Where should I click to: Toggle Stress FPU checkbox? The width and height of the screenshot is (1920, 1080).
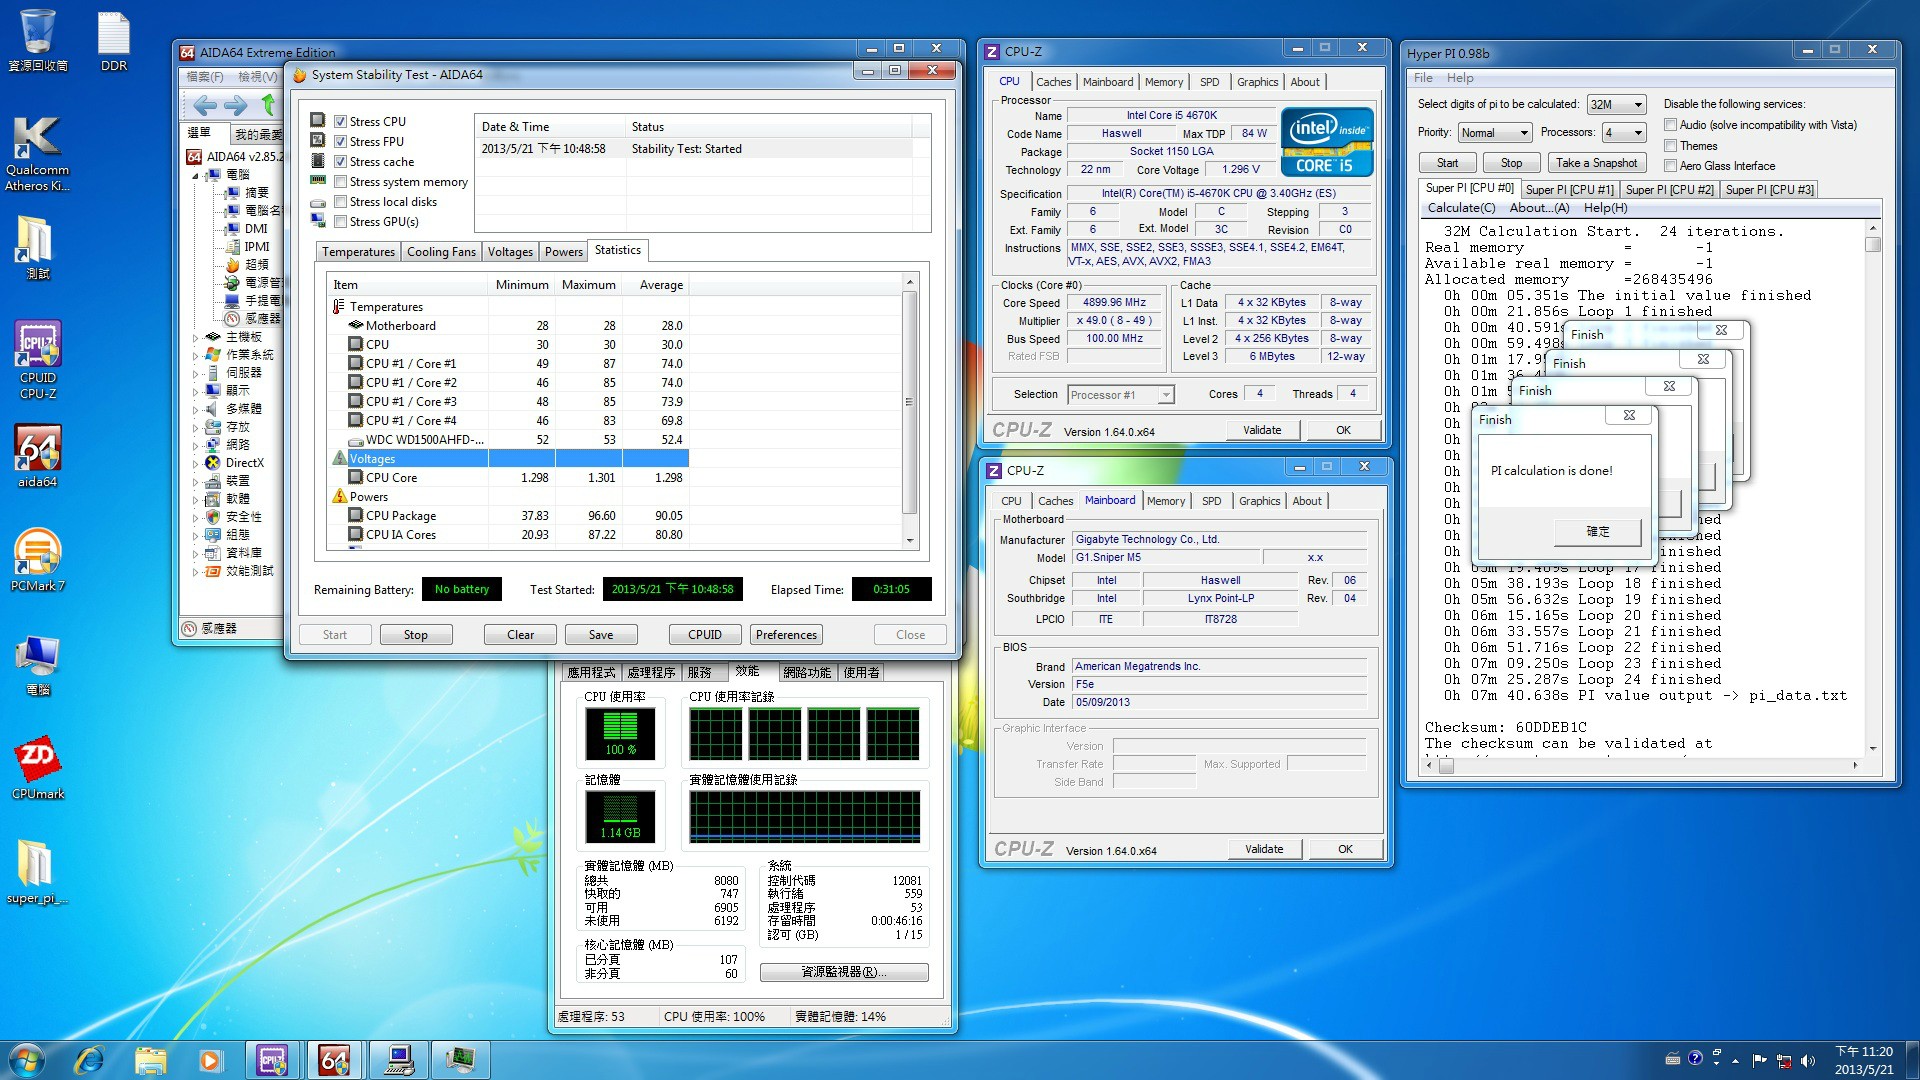(340, 142)
